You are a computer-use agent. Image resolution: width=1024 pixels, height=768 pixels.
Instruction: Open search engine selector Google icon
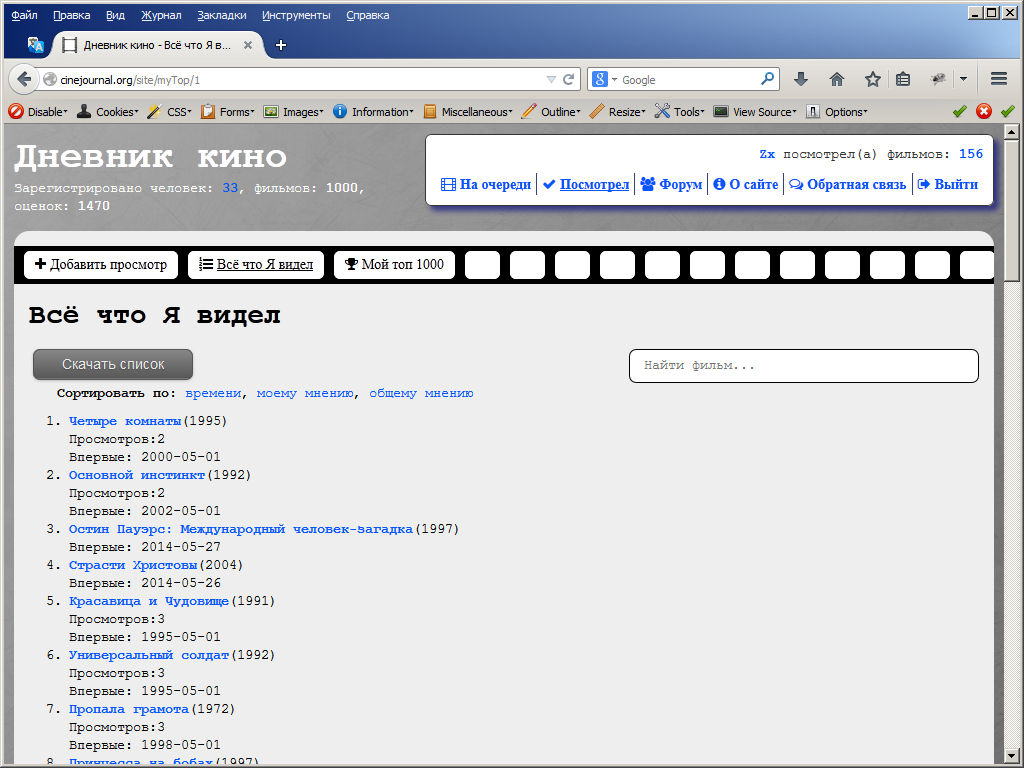tap(604, 80)
